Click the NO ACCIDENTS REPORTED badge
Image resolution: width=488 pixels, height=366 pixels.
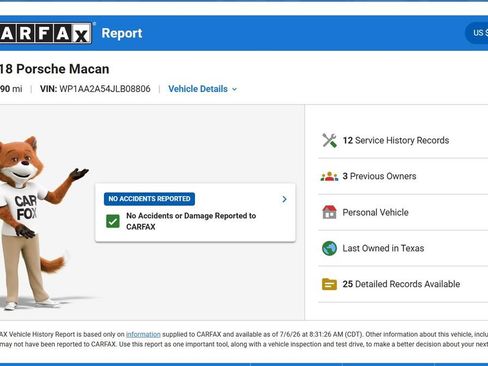point(149,199)
